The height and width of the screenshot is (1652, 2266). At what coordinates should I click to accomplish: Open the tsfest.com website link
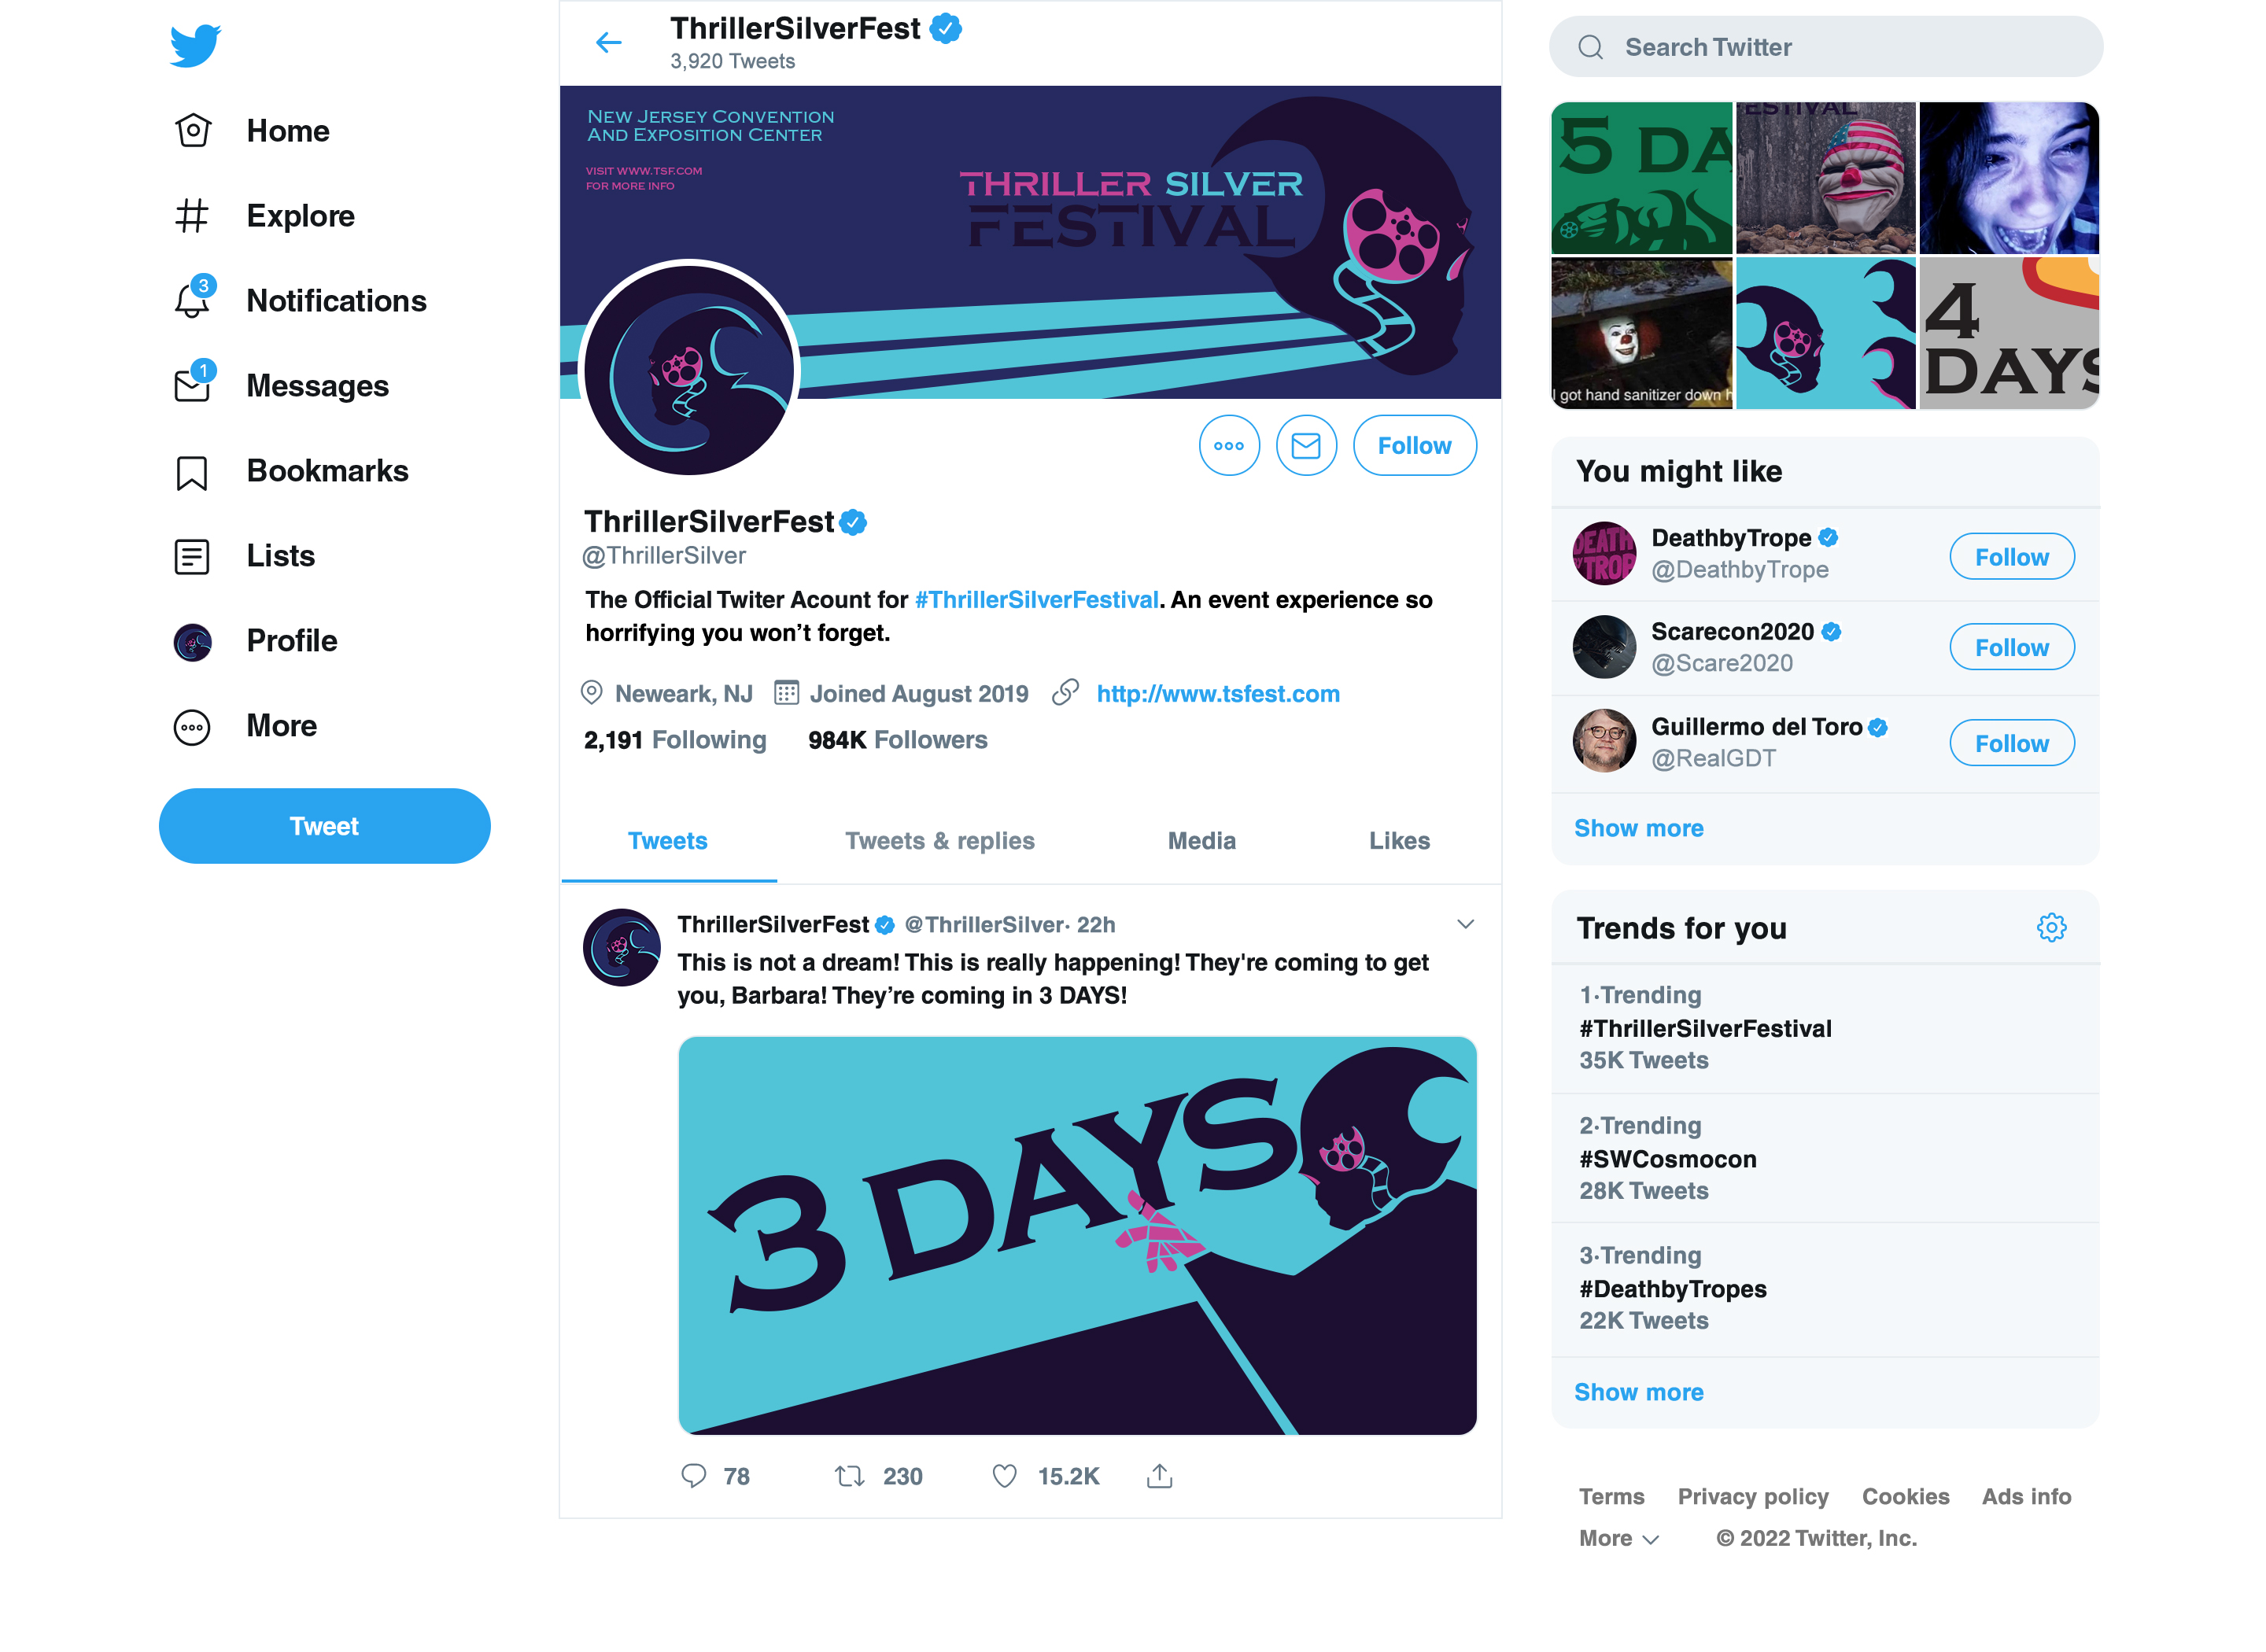1217,694
